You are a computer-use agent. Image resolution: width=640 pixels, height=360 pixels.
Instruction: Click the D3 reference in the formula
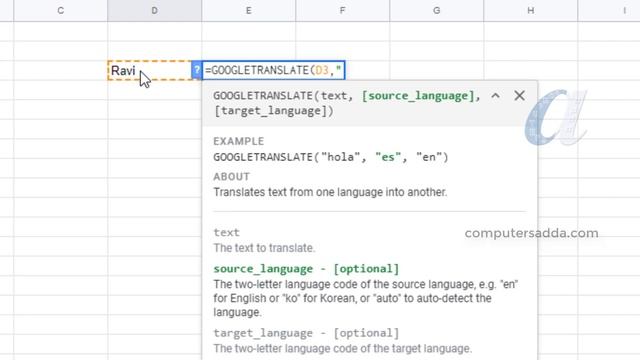322,71
